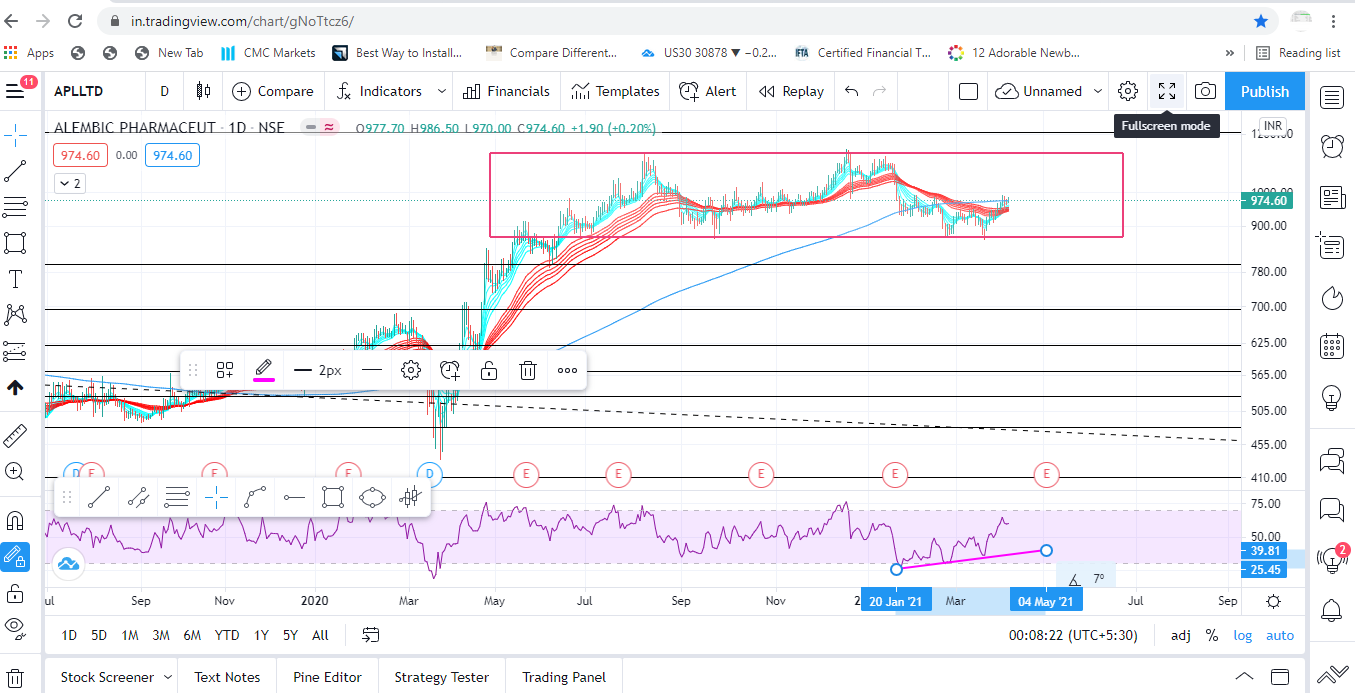Open the Strategy Tester tab
The height and width of the screenshot is (693, 1355).
[441, 677]
